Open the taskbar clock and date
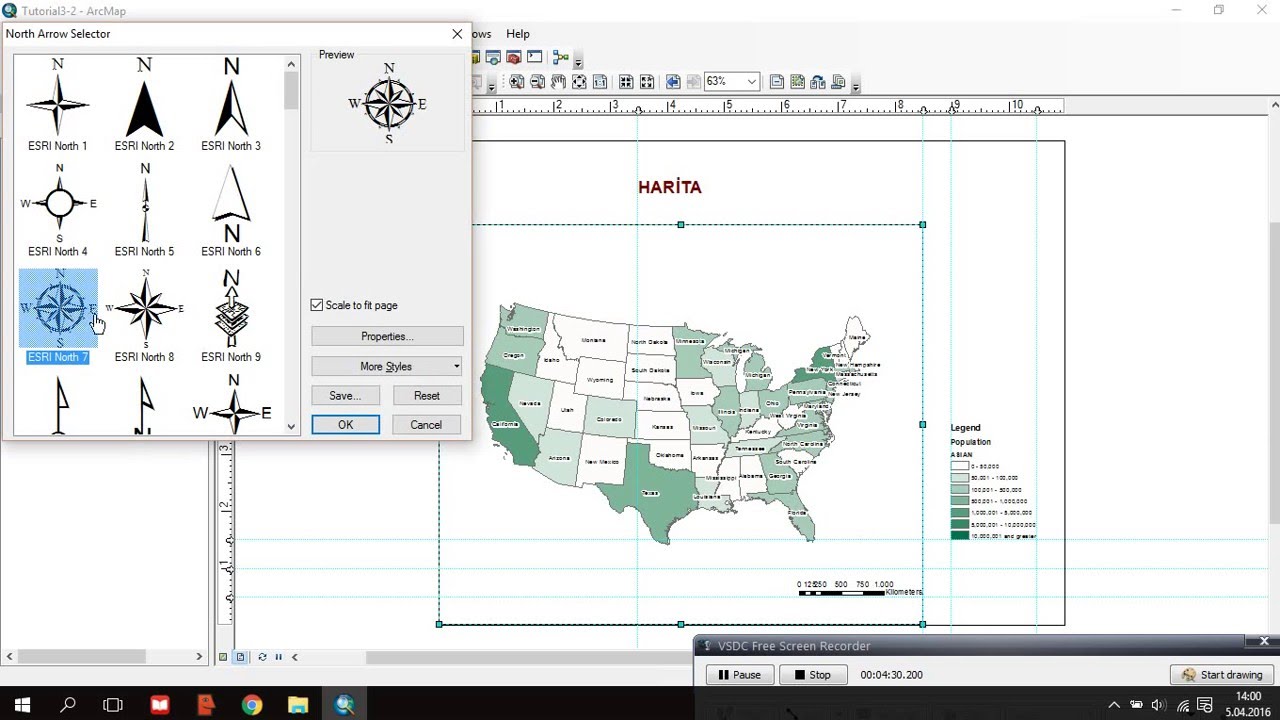The image size is (1280, 720). pos(1248,704)
